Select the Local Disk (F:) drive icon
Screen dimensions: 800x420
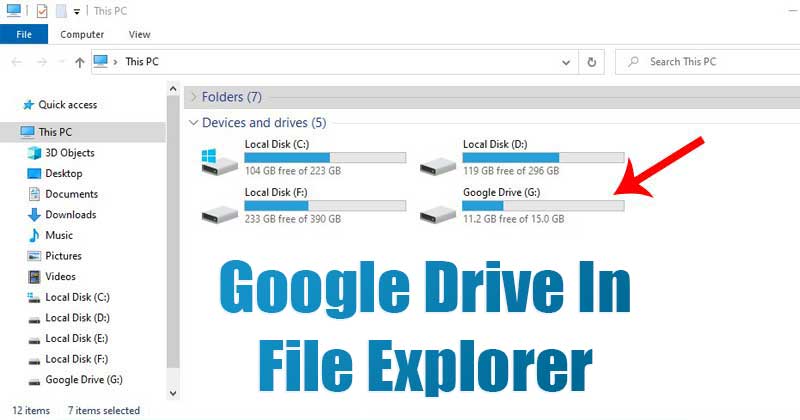(x=219, y=214)
